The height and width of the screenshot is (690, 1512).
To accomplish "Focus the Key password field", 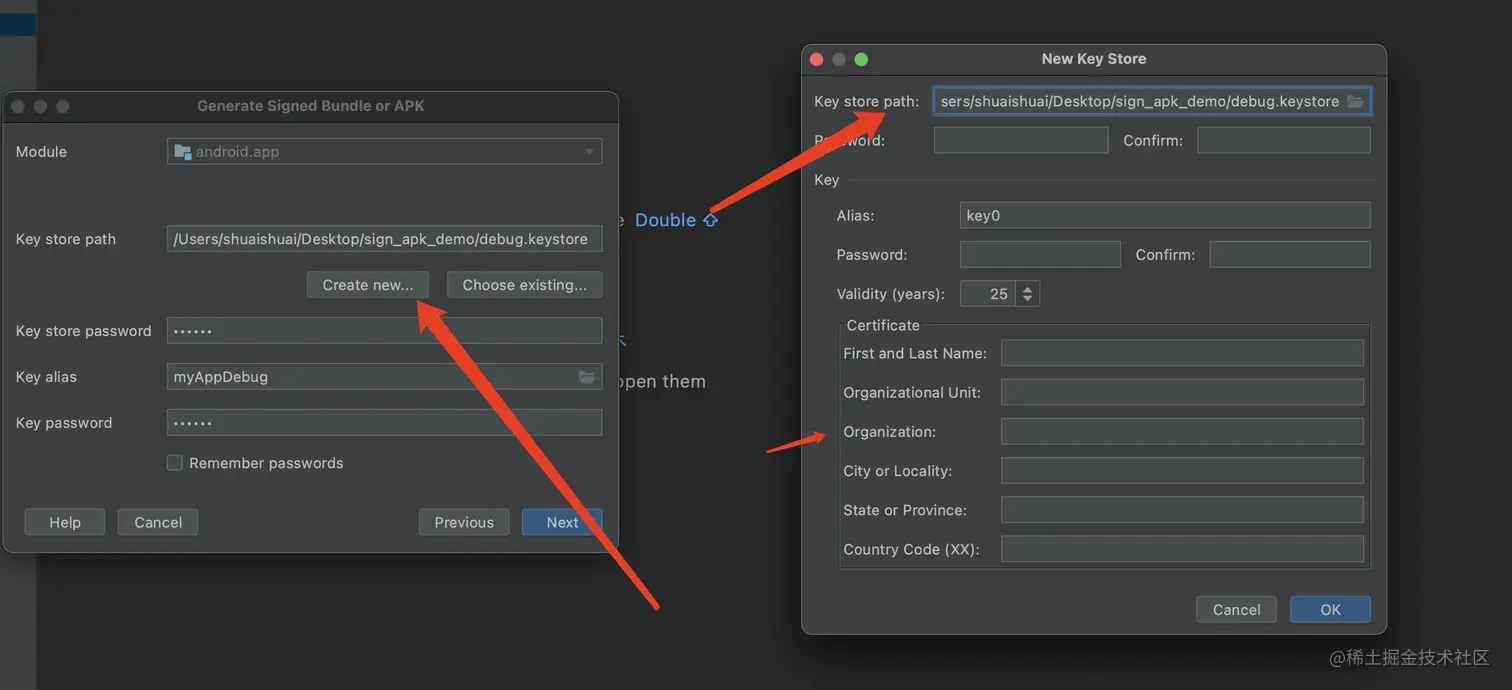I will point(384,423).
